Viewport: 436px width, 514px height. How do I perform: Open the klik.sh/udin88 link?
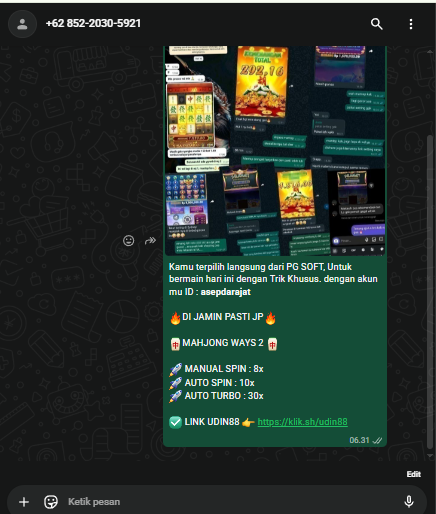pos(302,422)
